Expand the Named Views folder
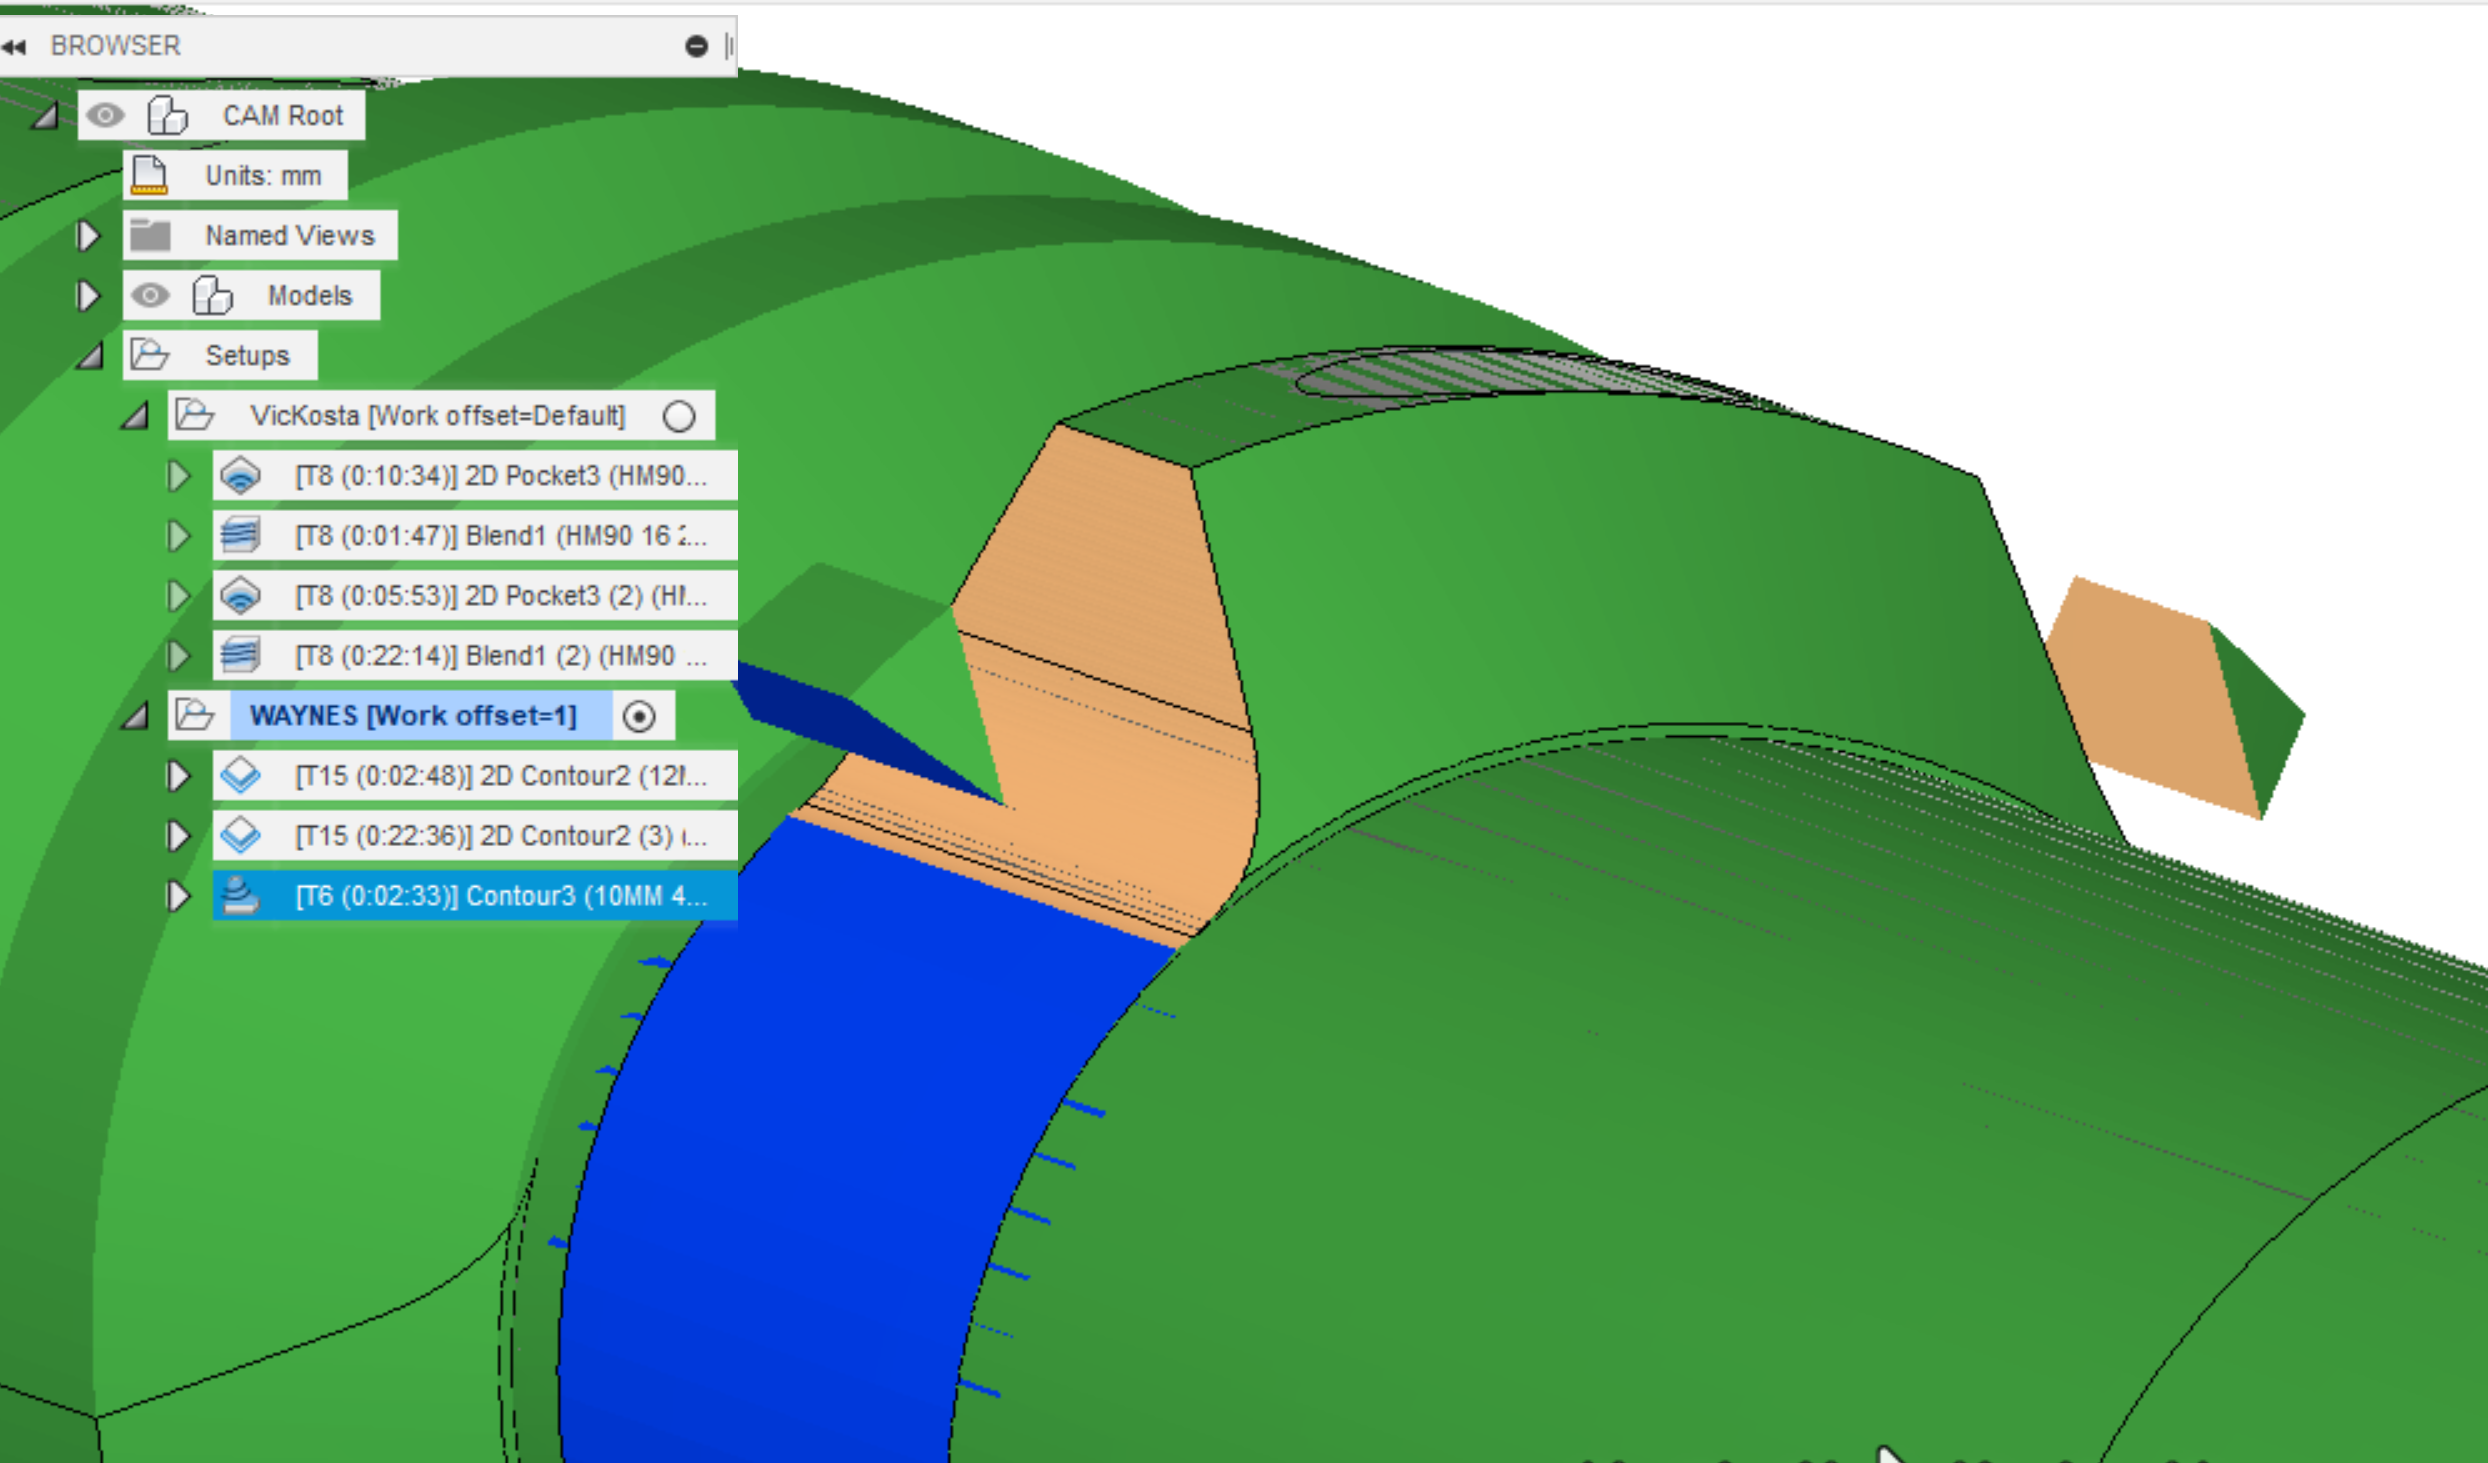2488x1463 pixels. click(88, 234)
